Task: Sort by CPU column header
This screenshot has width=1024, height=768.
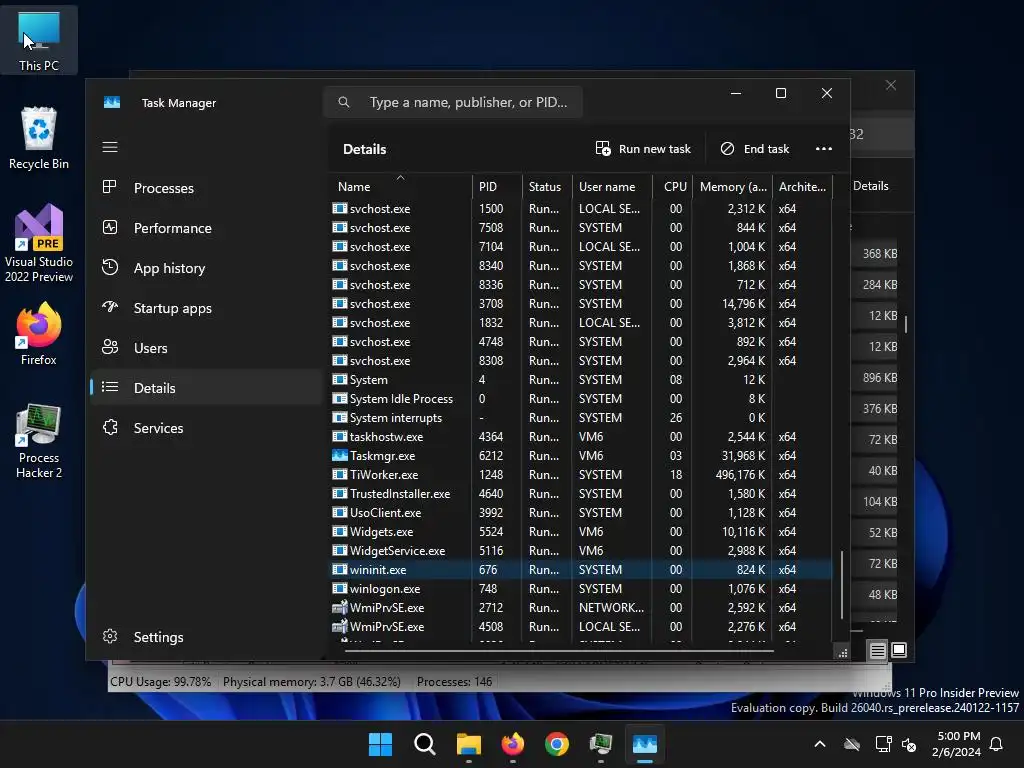Action: 673,187
